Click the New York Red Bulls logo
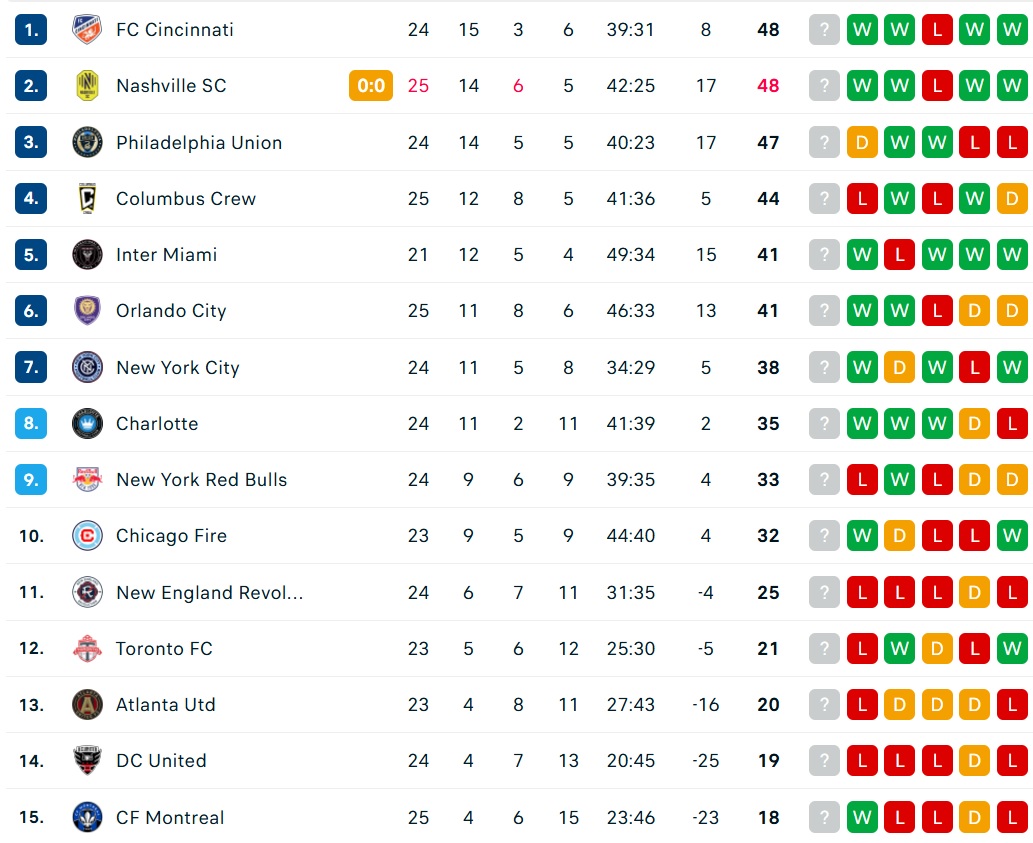1033x843 pixels. (87, 479)
